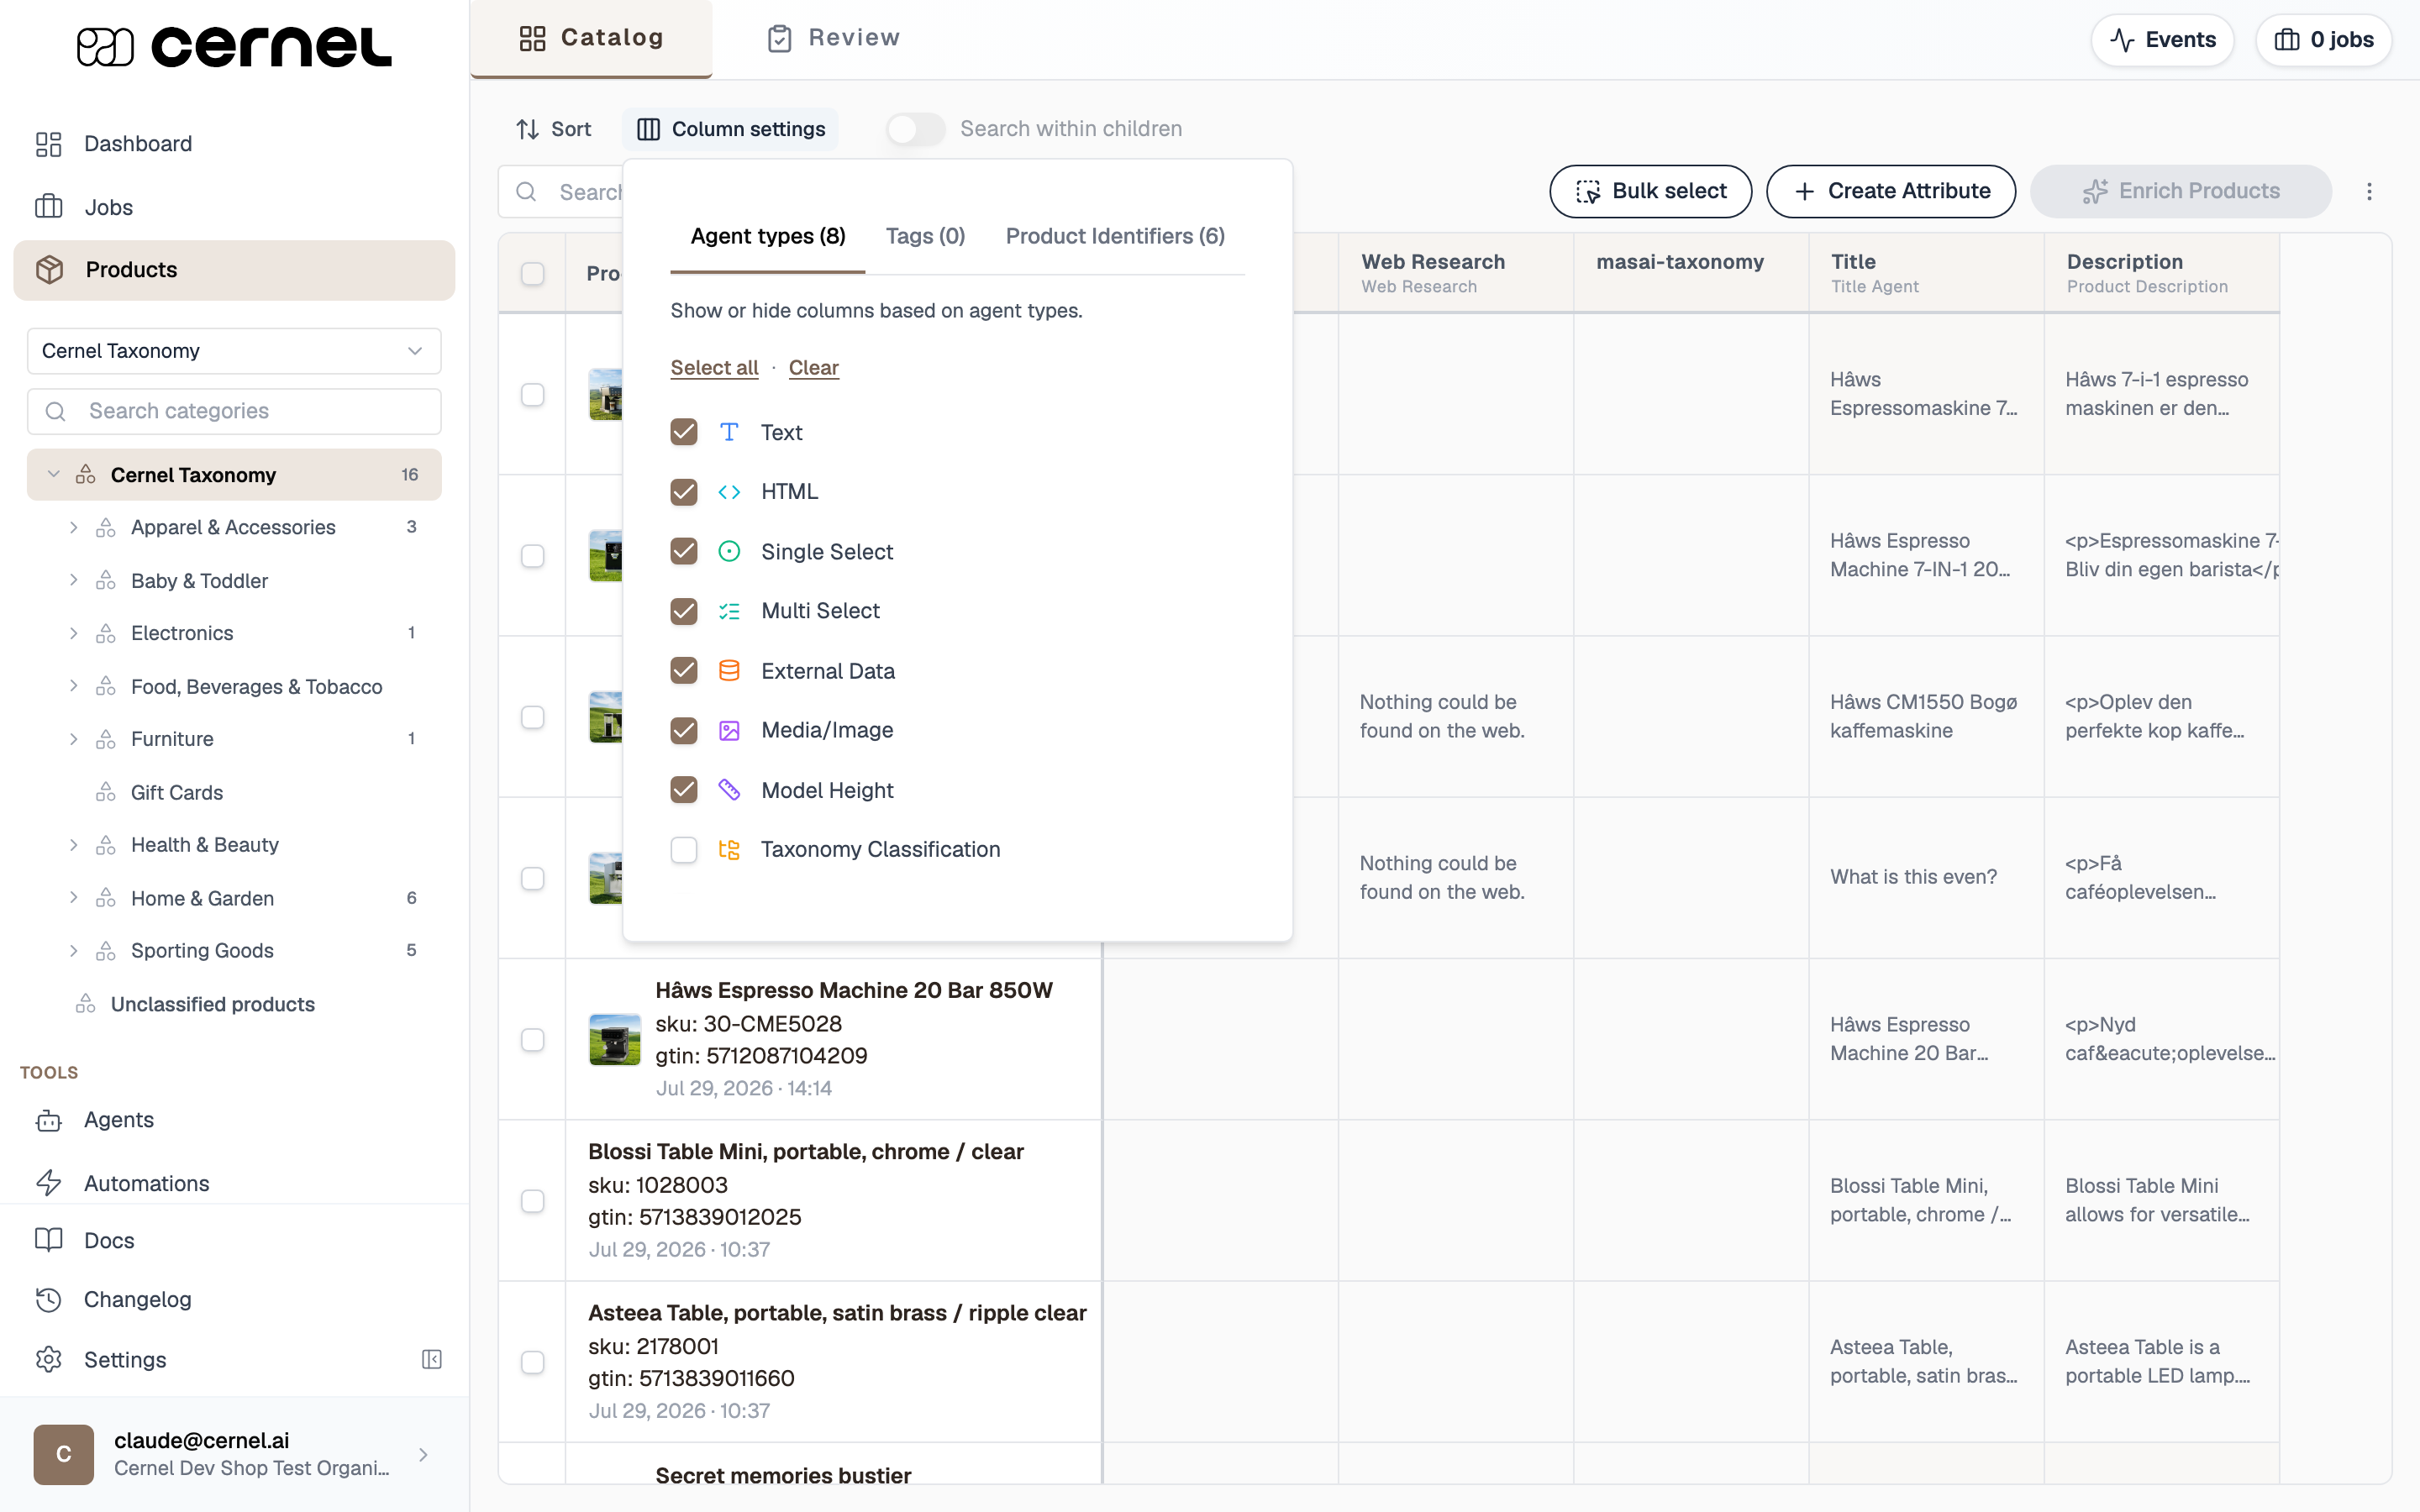Click the Column settings columns icon
The image size is (2420, 1512).
tap(648, 129)
